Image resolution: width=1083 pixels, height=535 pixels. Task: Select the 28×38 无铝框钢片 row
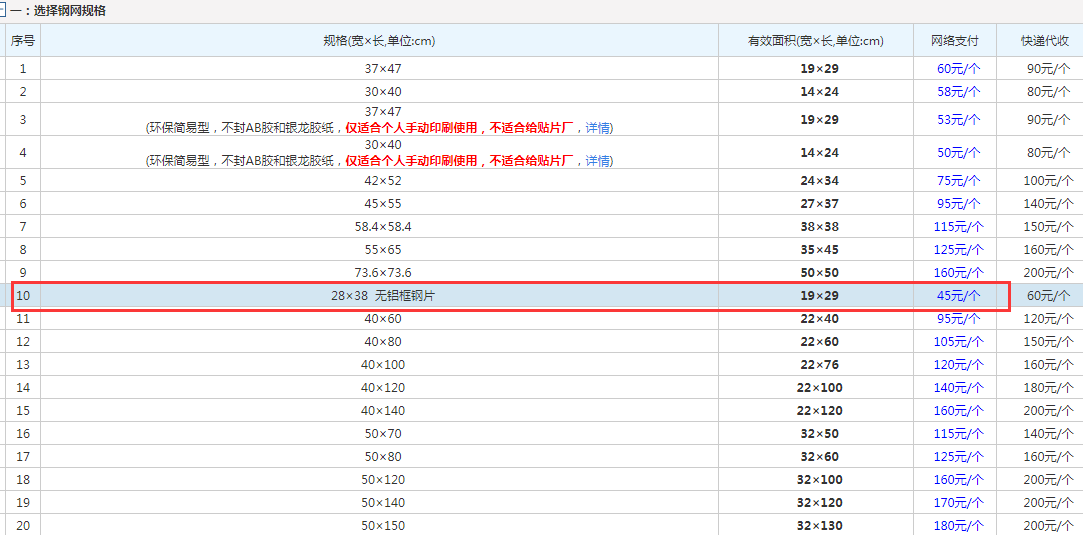pyautogui.click(x=378, y=296)
